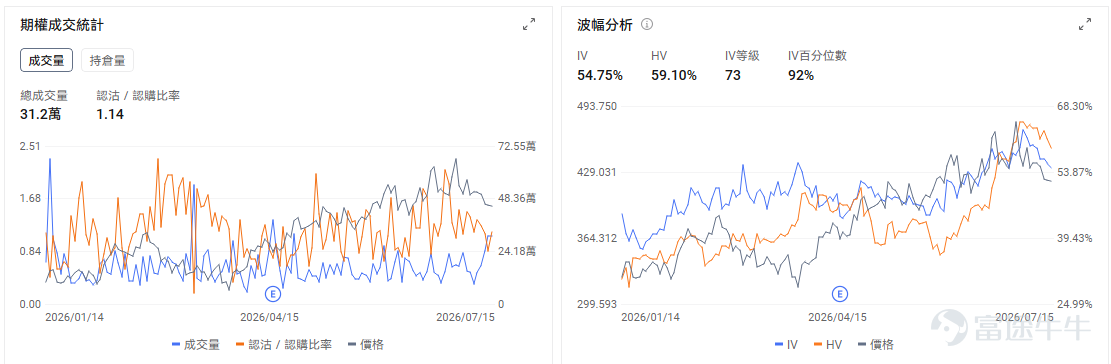Image resolution: width=1111 pixels, height=364 pixels.
Task: Select the 成交量 tab
Action: 46,60
